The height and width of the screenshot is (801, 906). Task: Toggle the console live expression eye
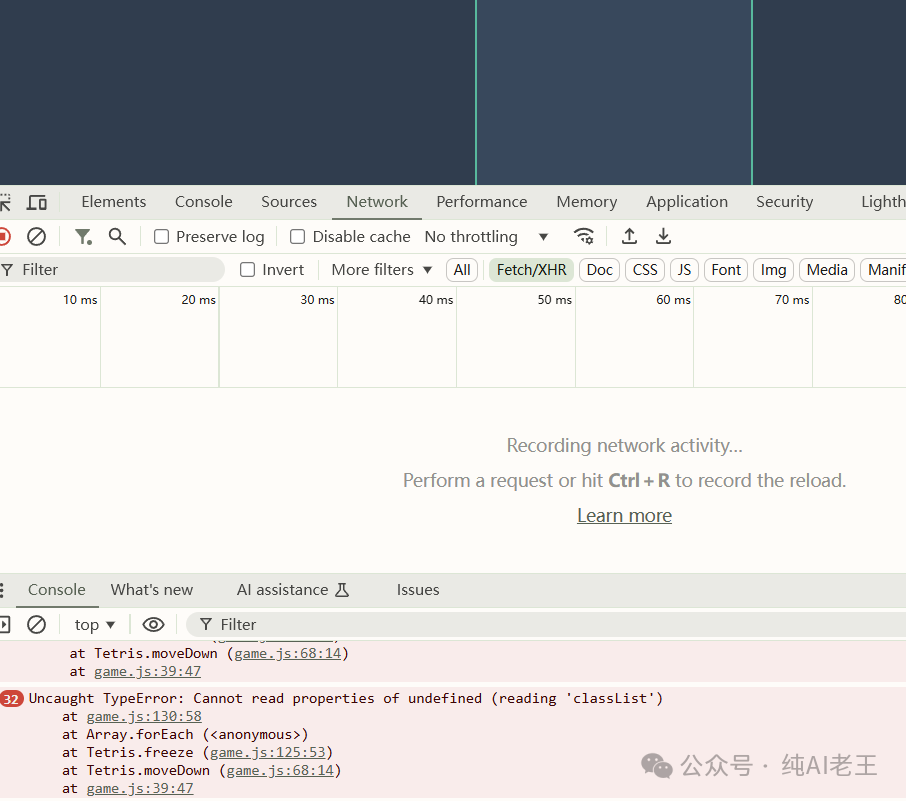pos(153,624)
